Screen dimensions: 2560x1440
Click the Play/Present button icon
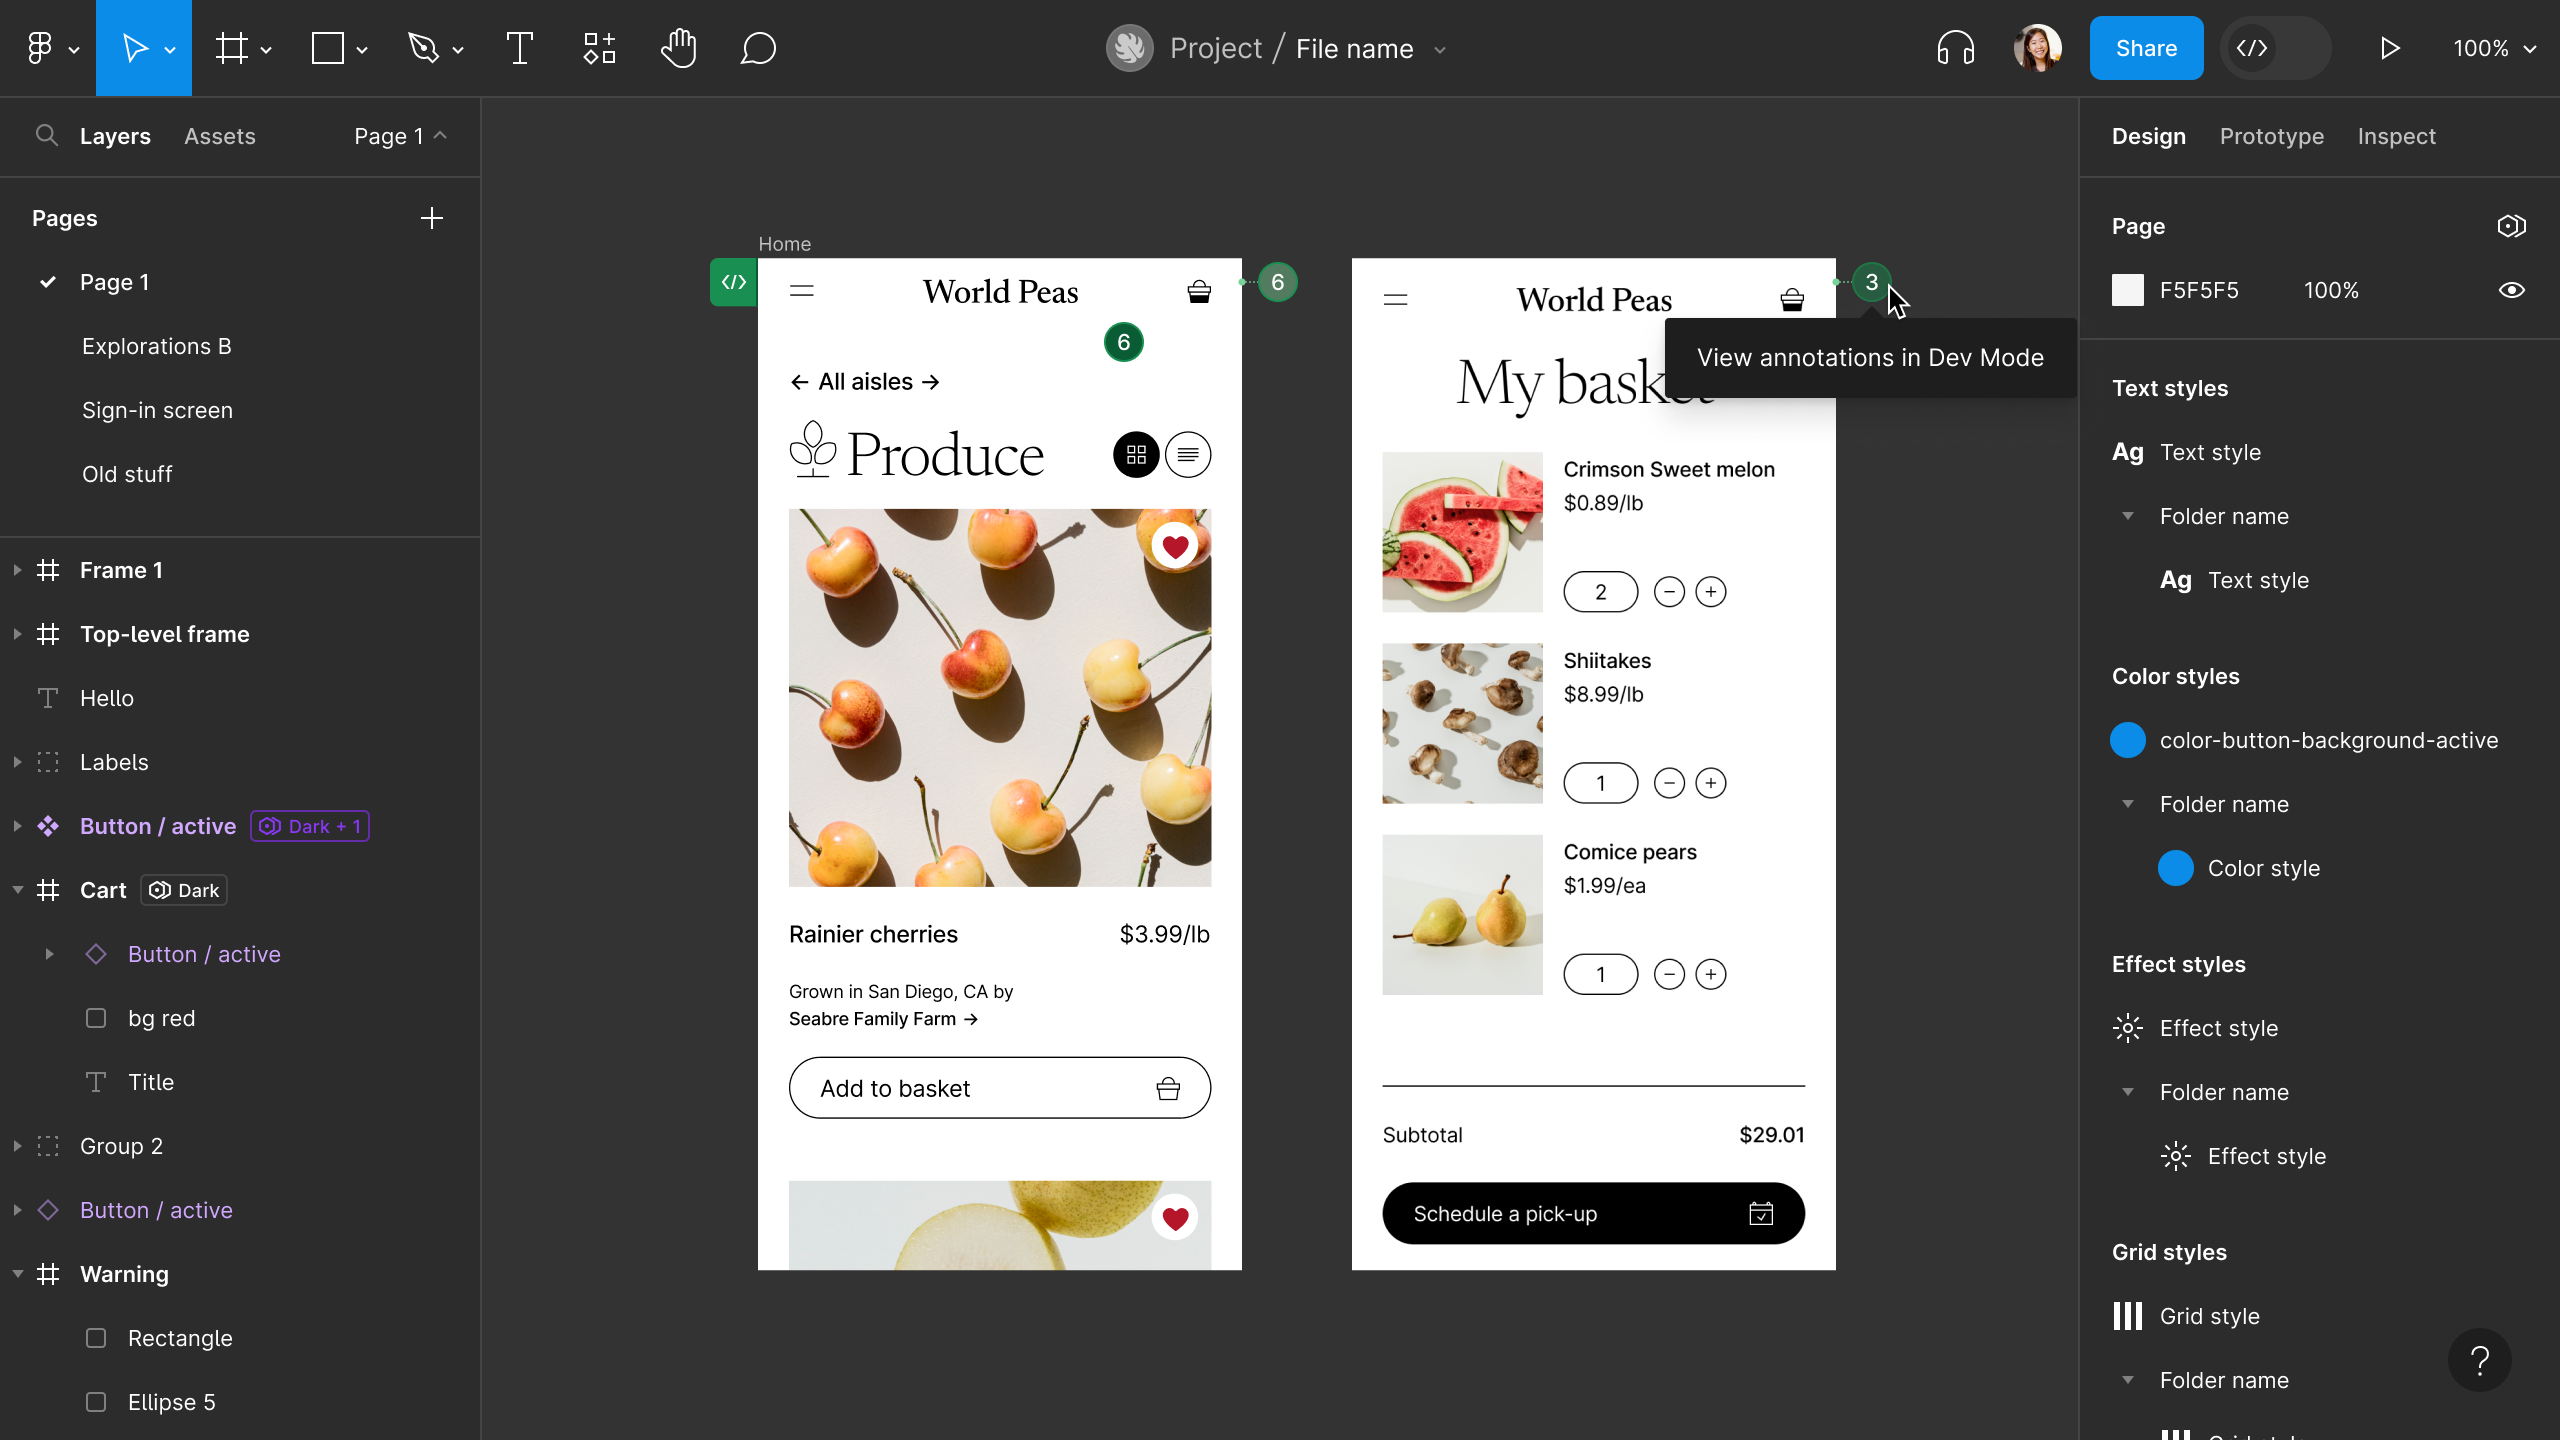[2389, 49]
